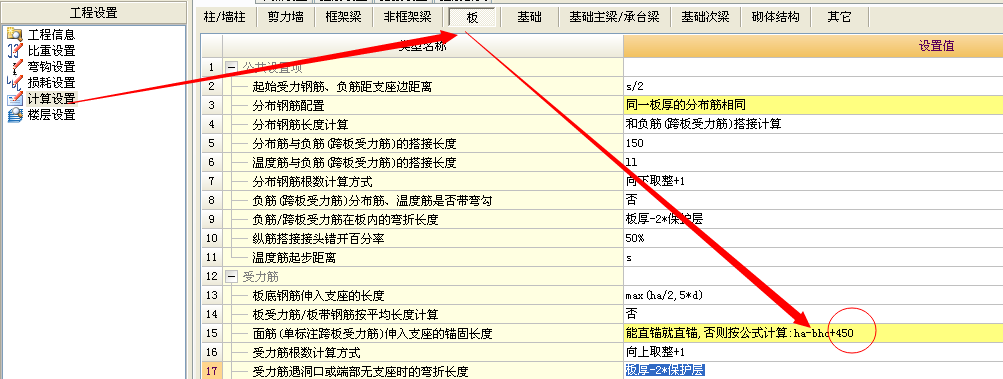Click the 工程信息 icon in sidebar
Viewport: 1003px width, 379px height.
tap(14, 35)
